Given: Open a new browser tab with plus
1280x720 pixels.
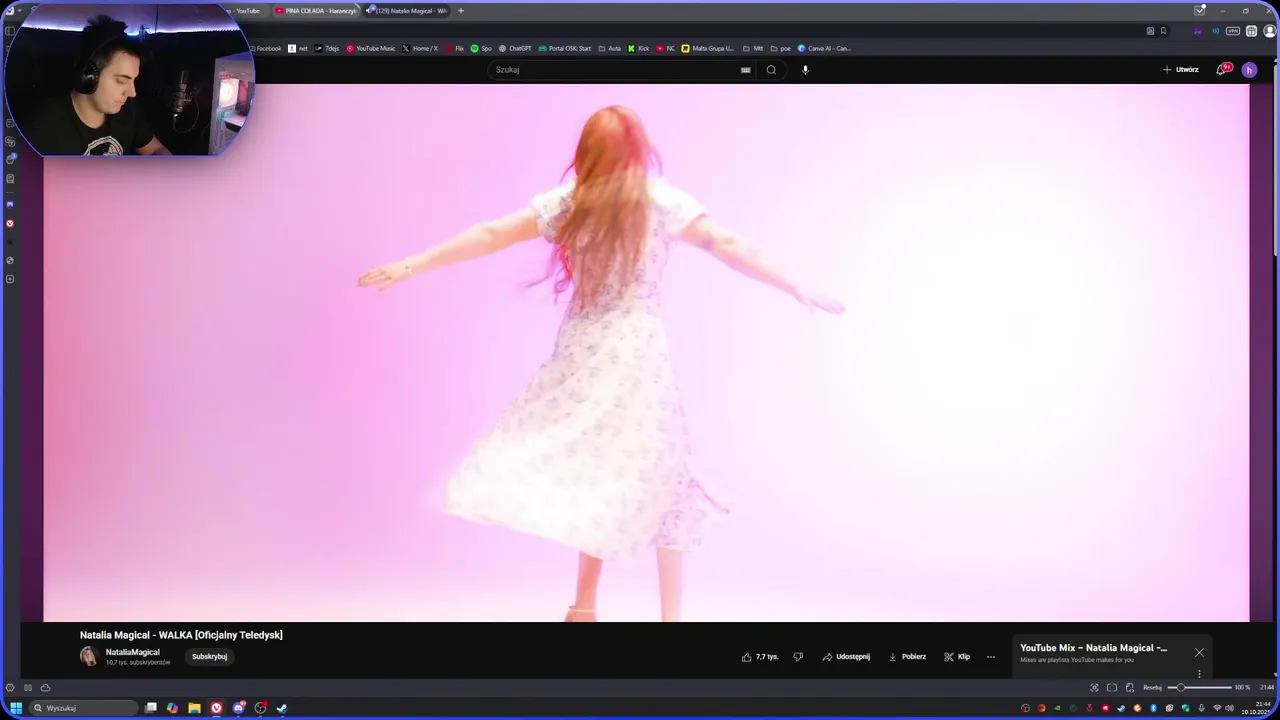Looking at the screenshot, I should 461,11.
